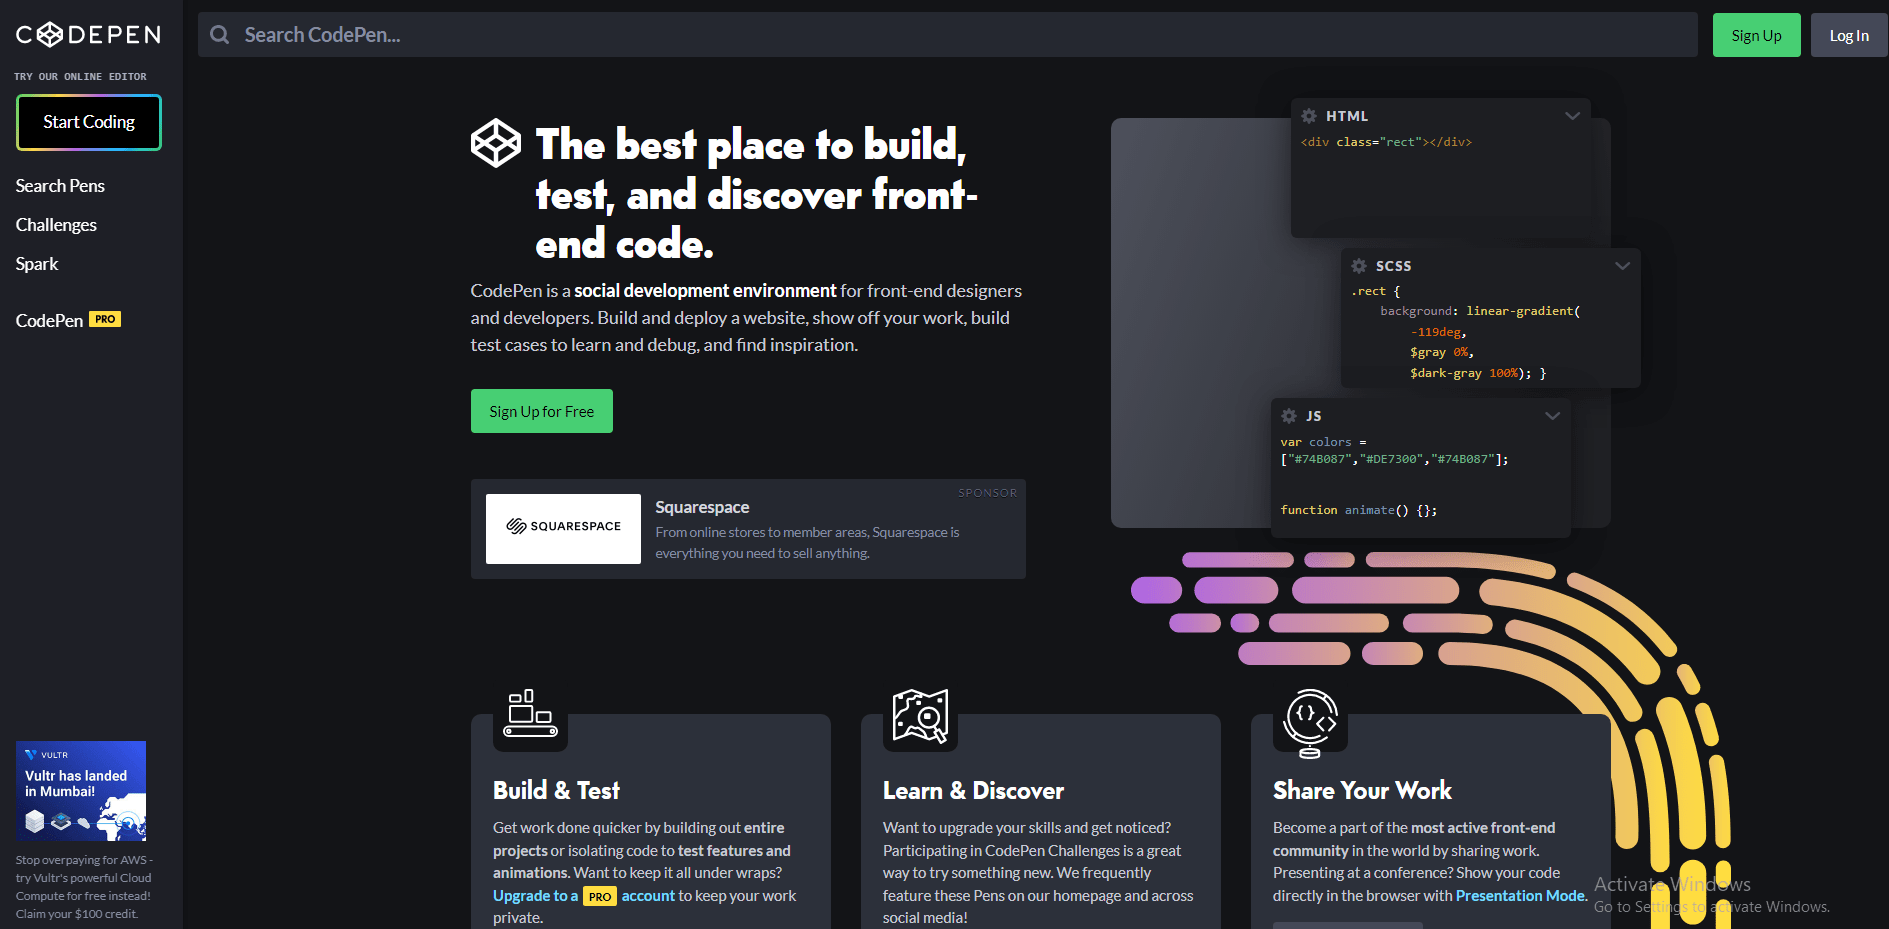The image size is (1889, 929).
Task: Expand the HTML panel chevron
Action: coord(1572,116)
